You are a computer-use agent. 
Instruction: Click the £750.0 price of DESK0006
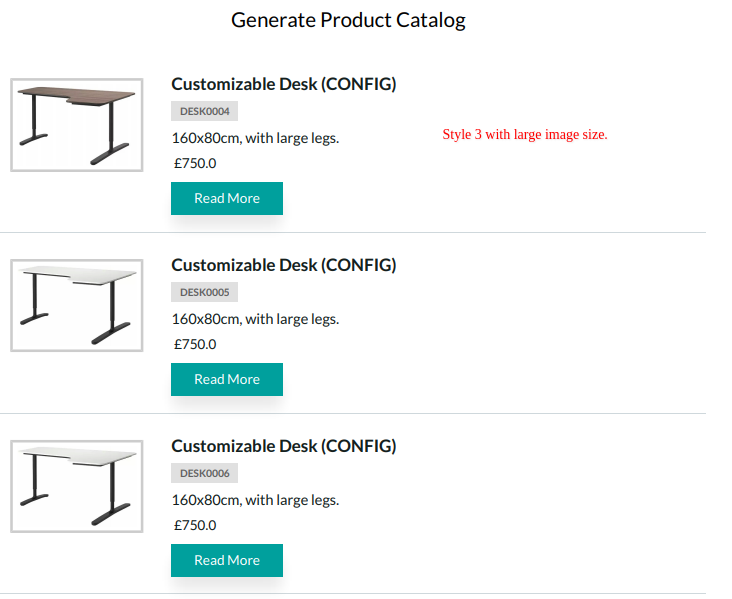(195, 525)
